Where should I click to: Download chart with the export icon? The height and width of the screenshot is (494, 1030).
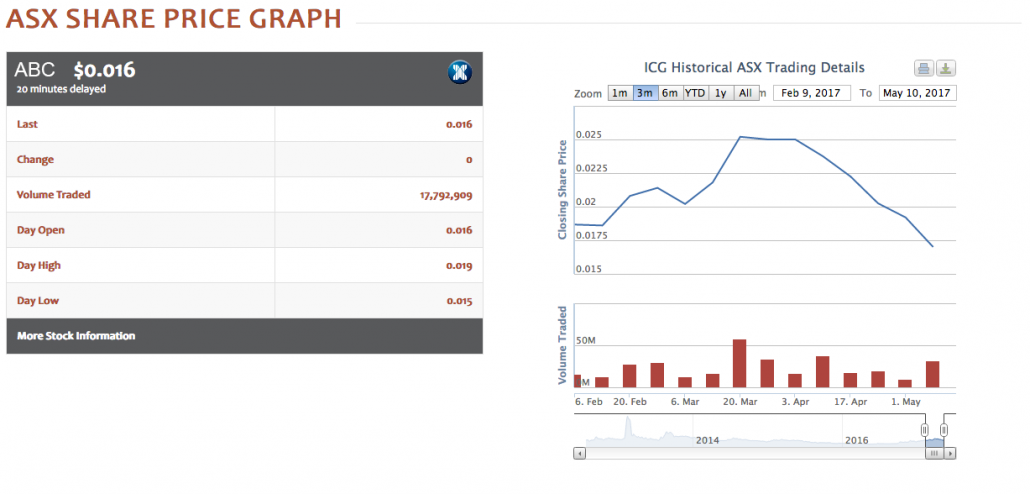click(x=946, y=68)
